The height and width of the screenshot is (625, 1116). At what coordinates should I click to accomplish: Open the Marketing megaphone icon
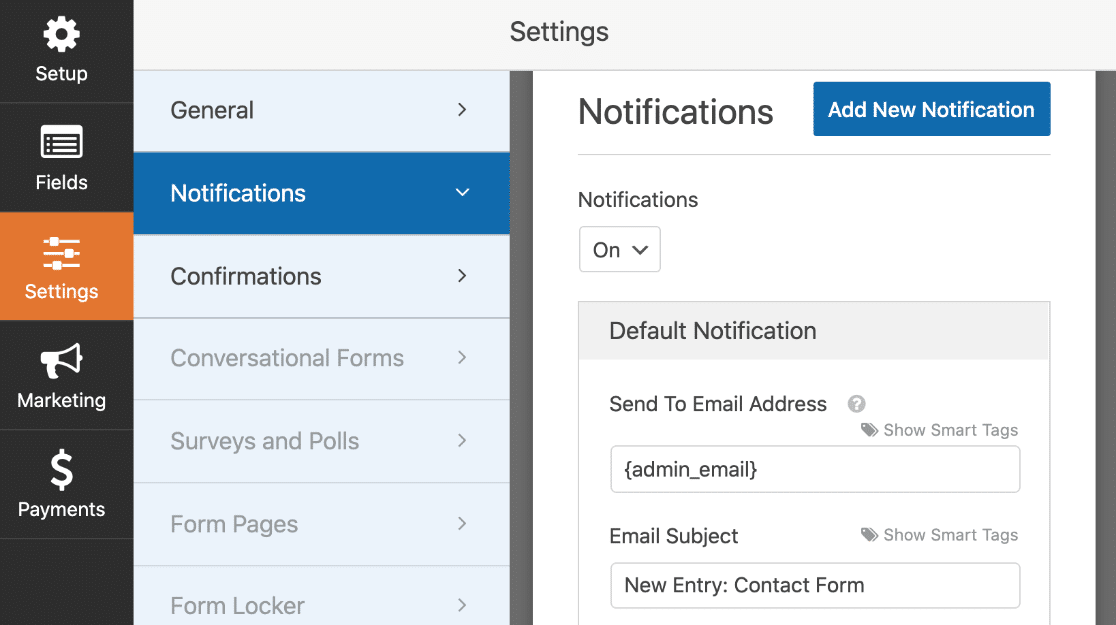coord(61,362)
